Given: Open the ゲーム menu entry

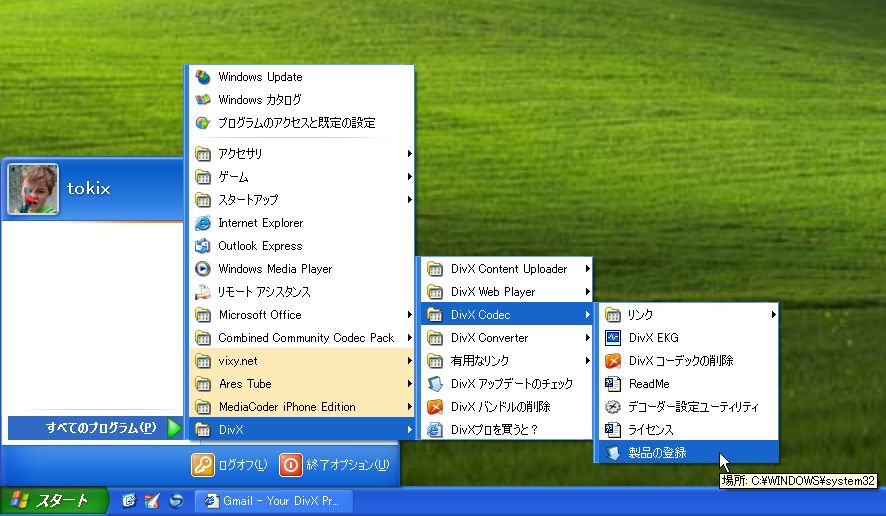Looking at the screenshot, I should [x=302, y=177].
